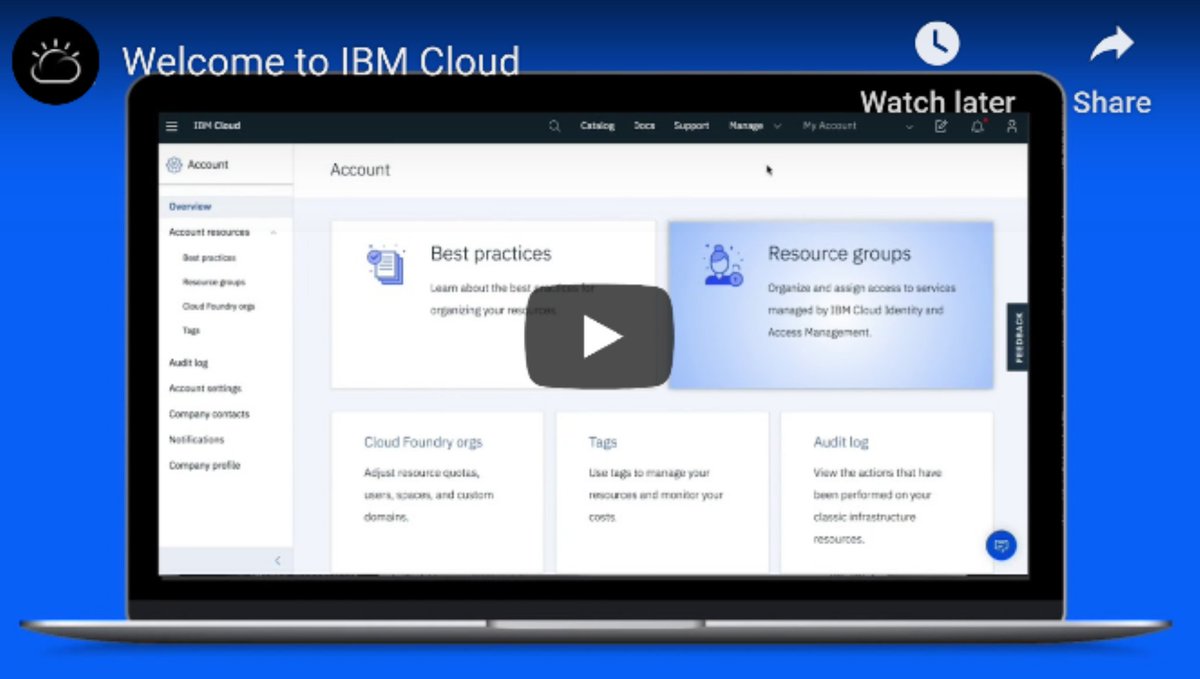Open the Docs menu item
The image size is (1200, 679).
pyautogui.click(x=645, y=126)
